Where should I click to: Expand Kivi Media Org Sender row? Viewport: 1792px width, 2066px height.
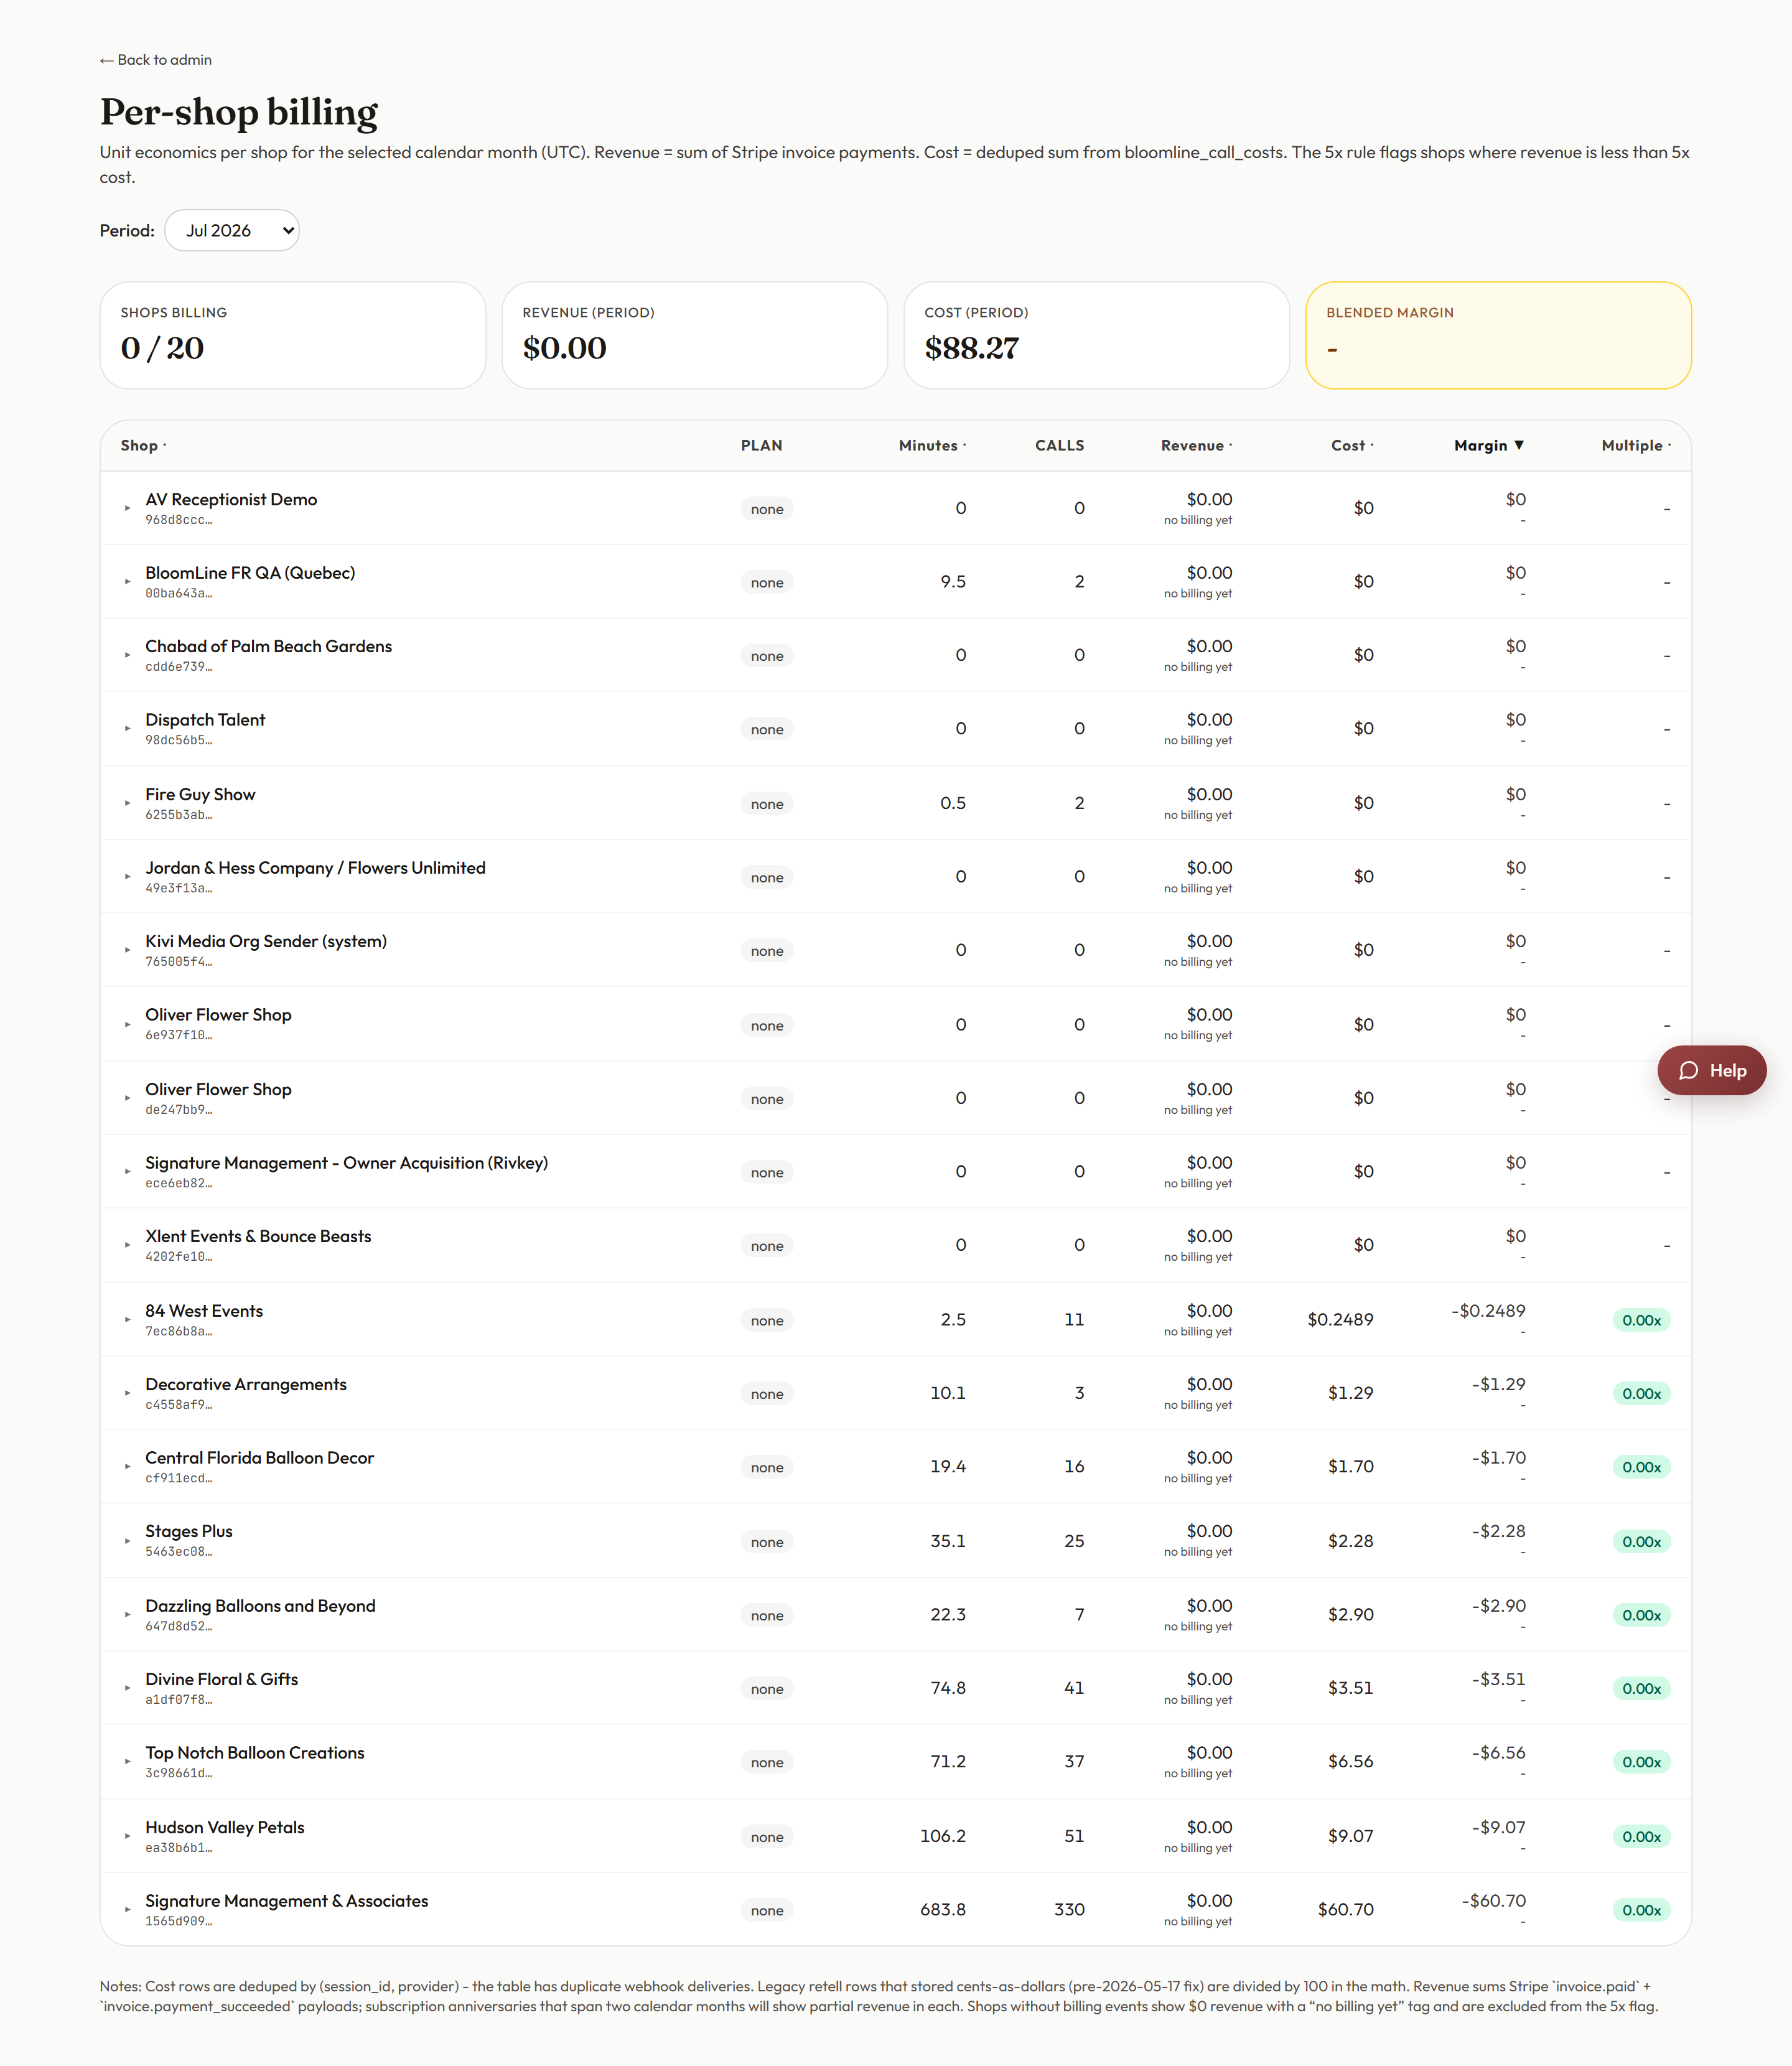tap(127, 950)
